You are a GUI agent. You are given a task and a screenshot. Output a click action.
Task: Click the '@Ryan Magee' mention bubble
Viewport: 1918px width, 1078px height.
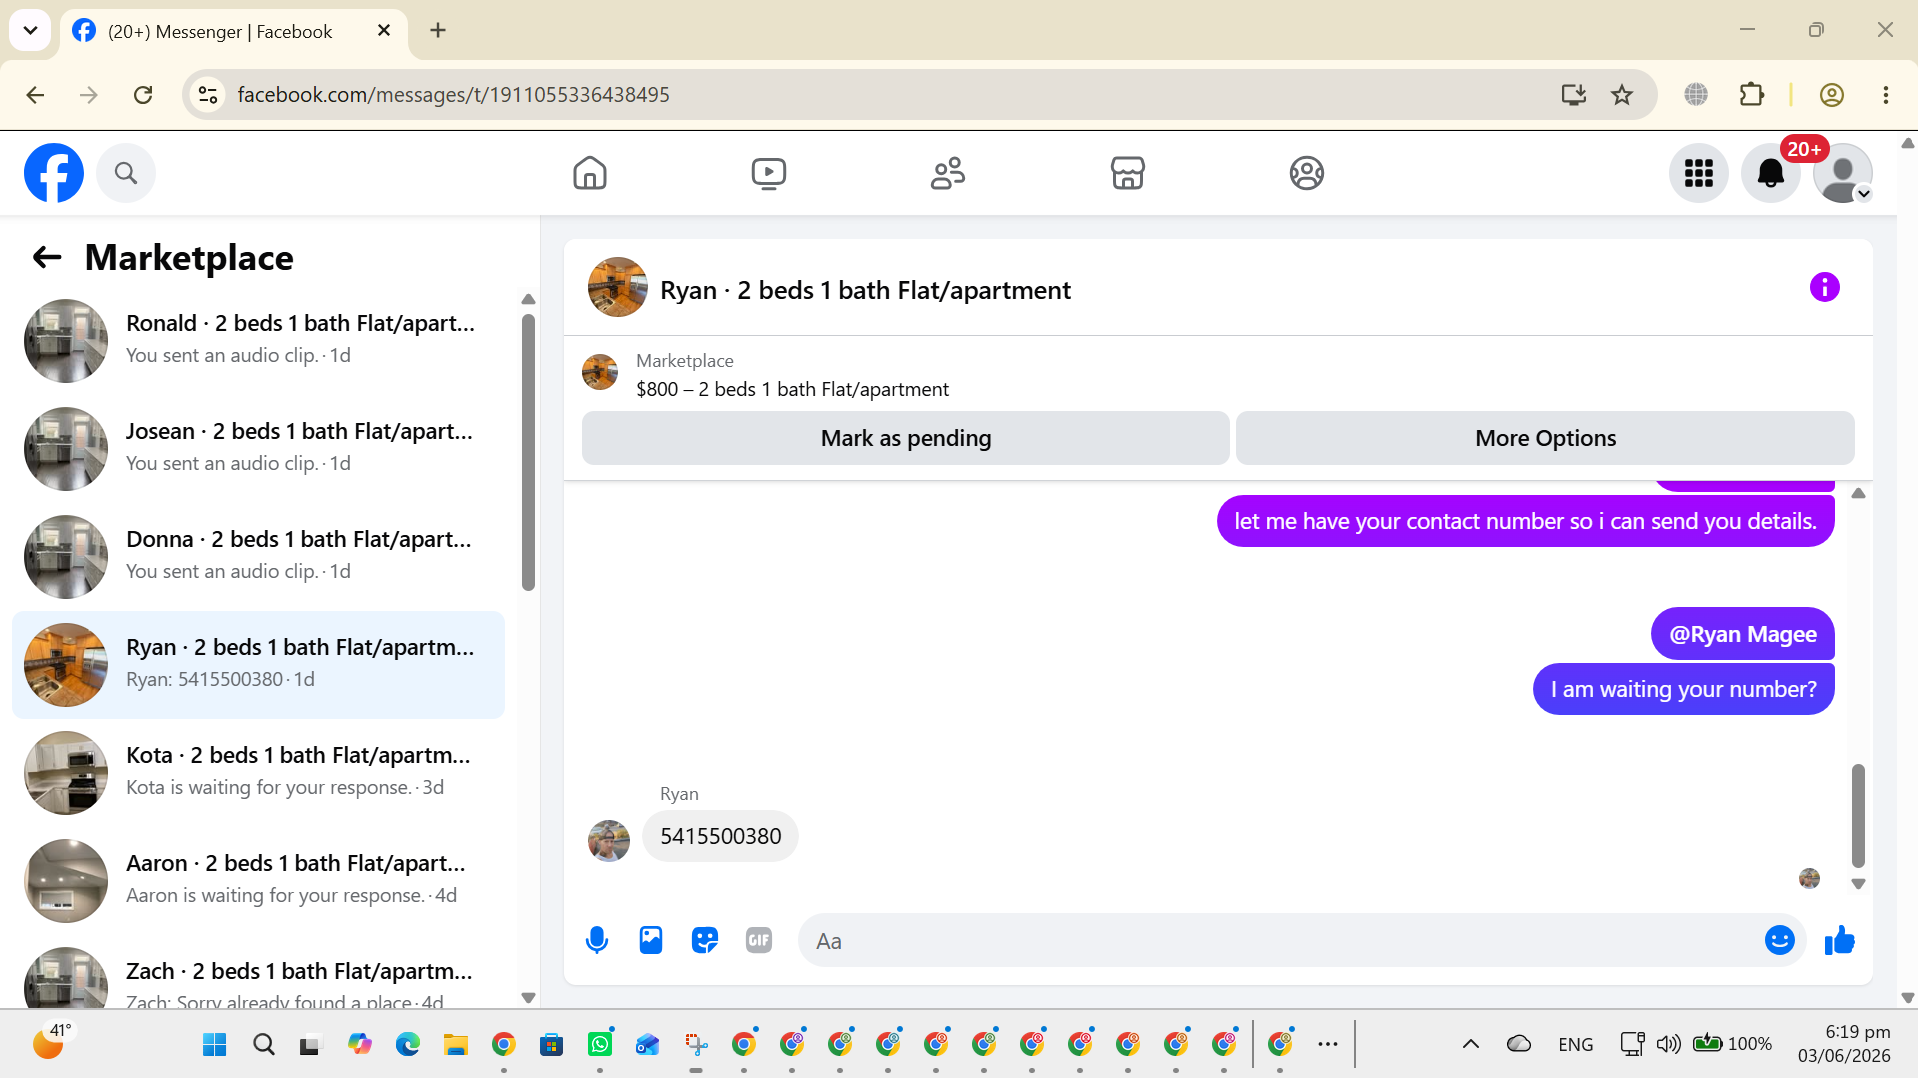[x=1743, y=634]
